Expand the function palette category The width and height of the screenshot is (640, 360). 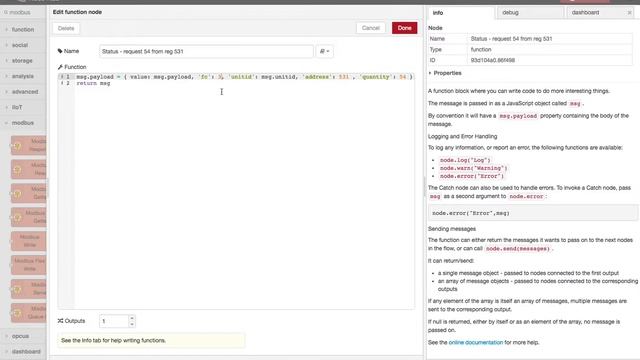pos(23,29)
